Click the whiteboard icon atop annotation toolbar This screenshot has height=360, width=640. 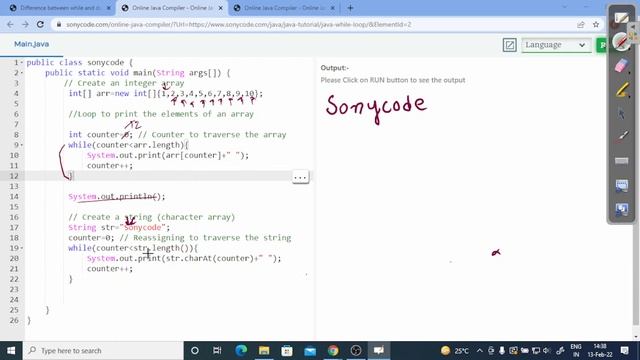pos(621,18)
